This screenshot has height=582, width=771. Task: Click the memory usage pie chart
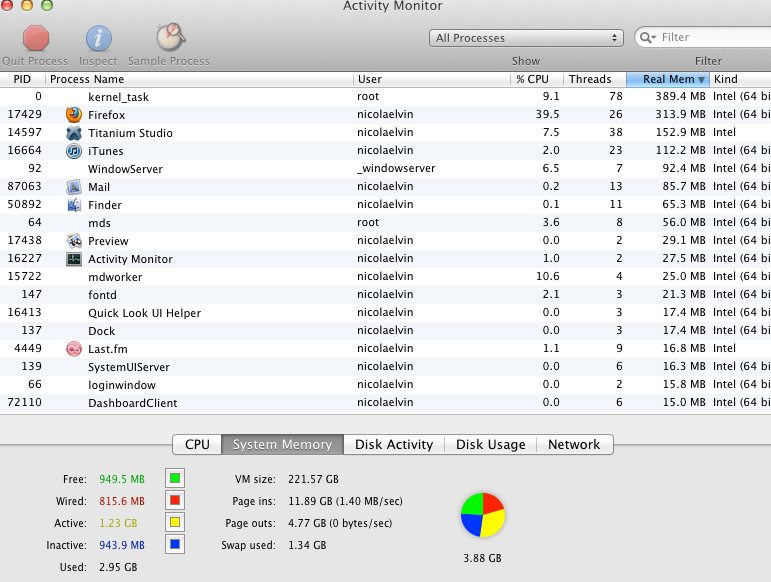483,515
